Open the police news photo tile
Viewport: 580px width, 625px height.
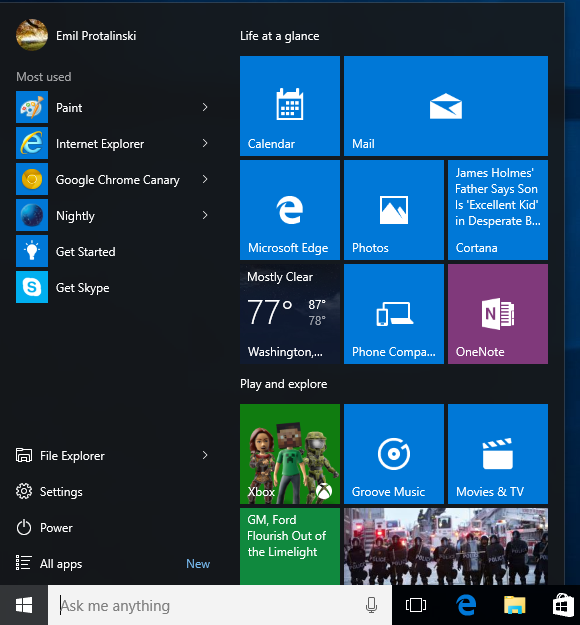446,546
